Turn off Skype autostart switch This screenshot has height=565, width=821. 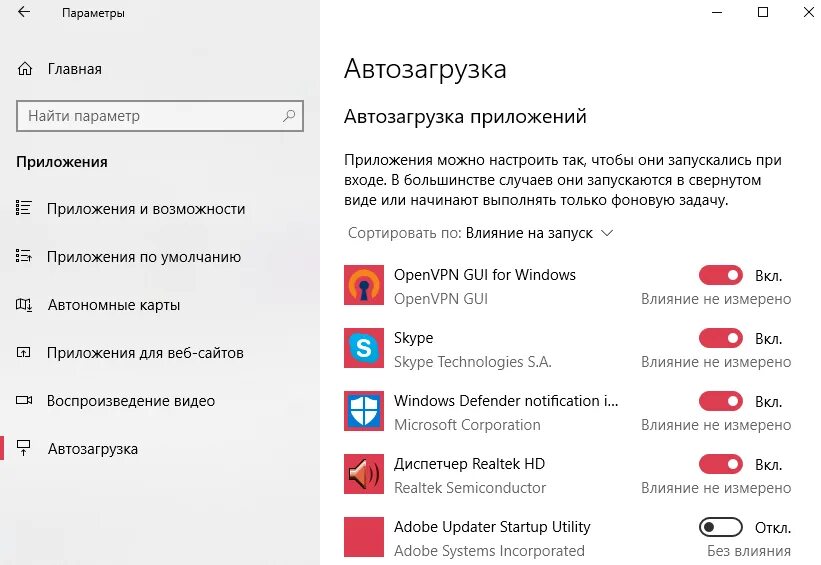tap(720, 338)
